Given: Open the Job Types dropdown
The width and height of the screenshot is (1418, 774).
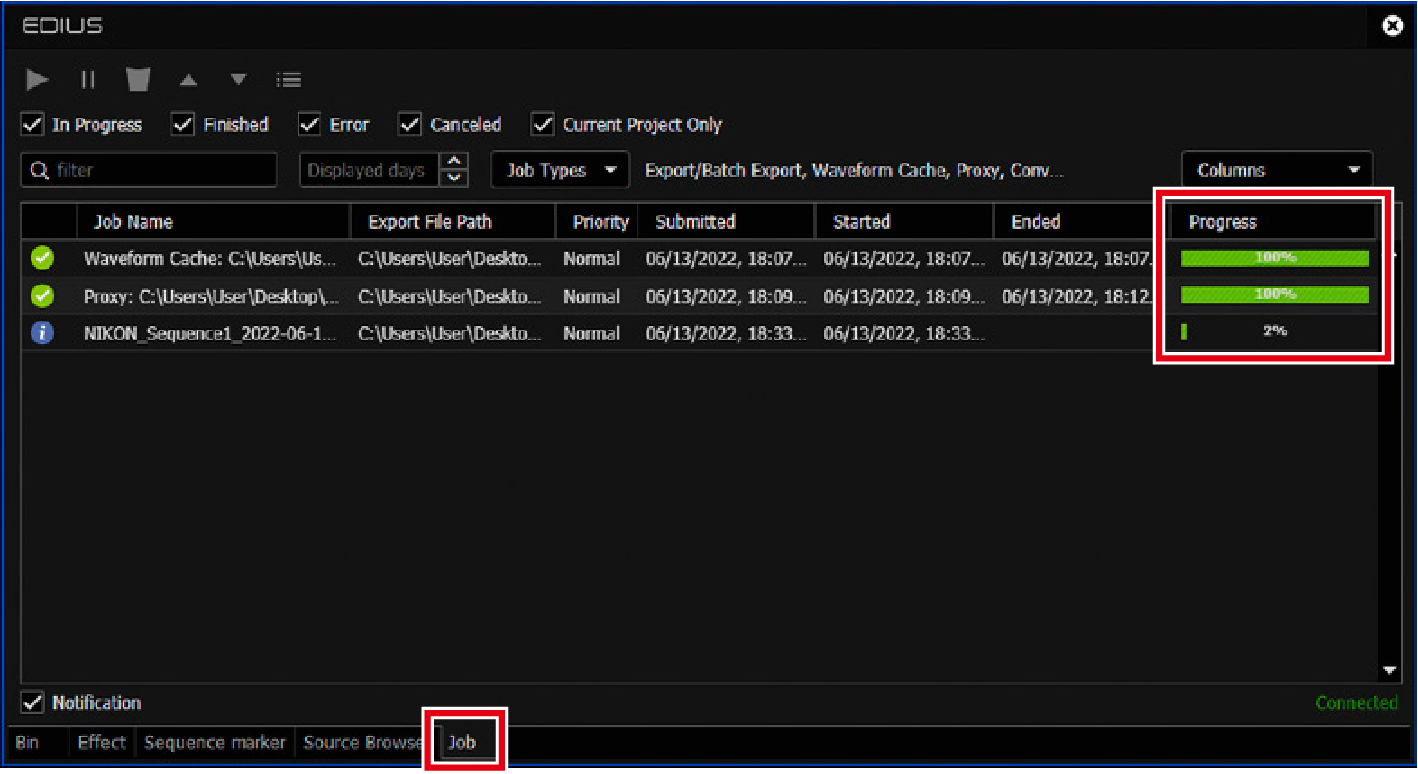Looking at the screenshot, I should click(x=560, y=171).
